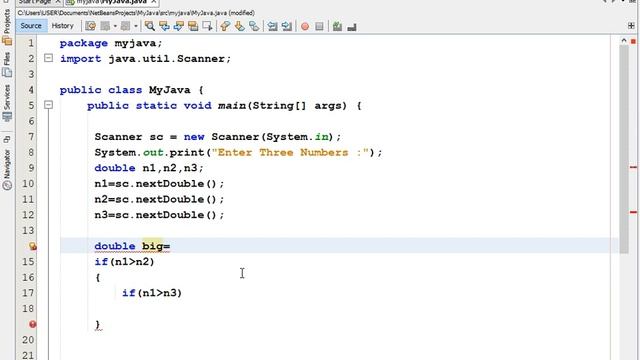The width and height of the screenshot is (640, 360).
Task: Click Find Next Occurrence icon
Action: (179, 27)
